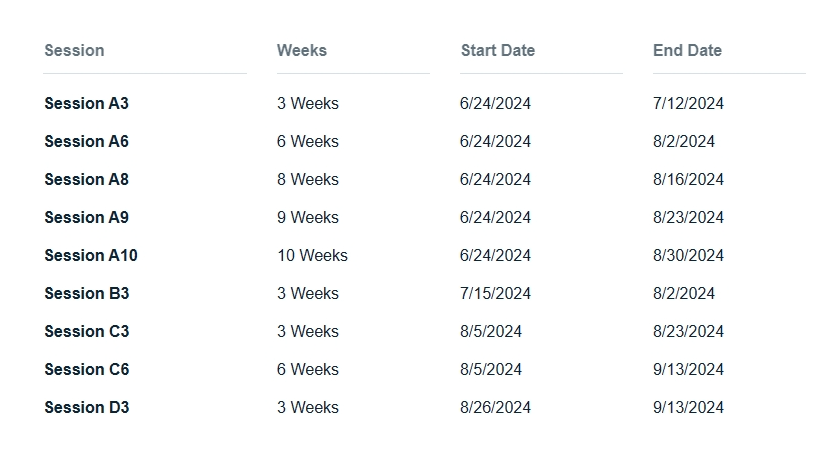The width and height of the screenshot is (822, 468).
Task: Click the Session column header
Action: (74, 50)
